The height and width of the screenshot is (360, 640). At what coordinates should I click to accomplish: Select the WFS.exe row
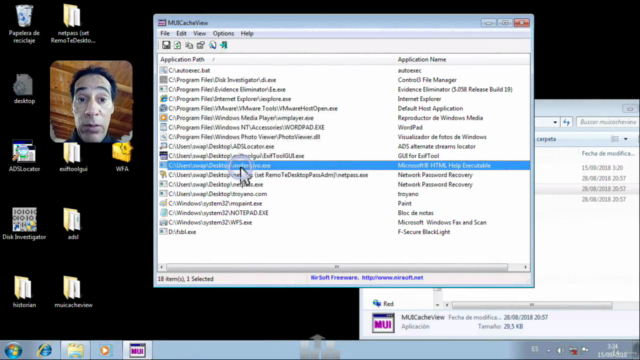click(x=344, y=222)
